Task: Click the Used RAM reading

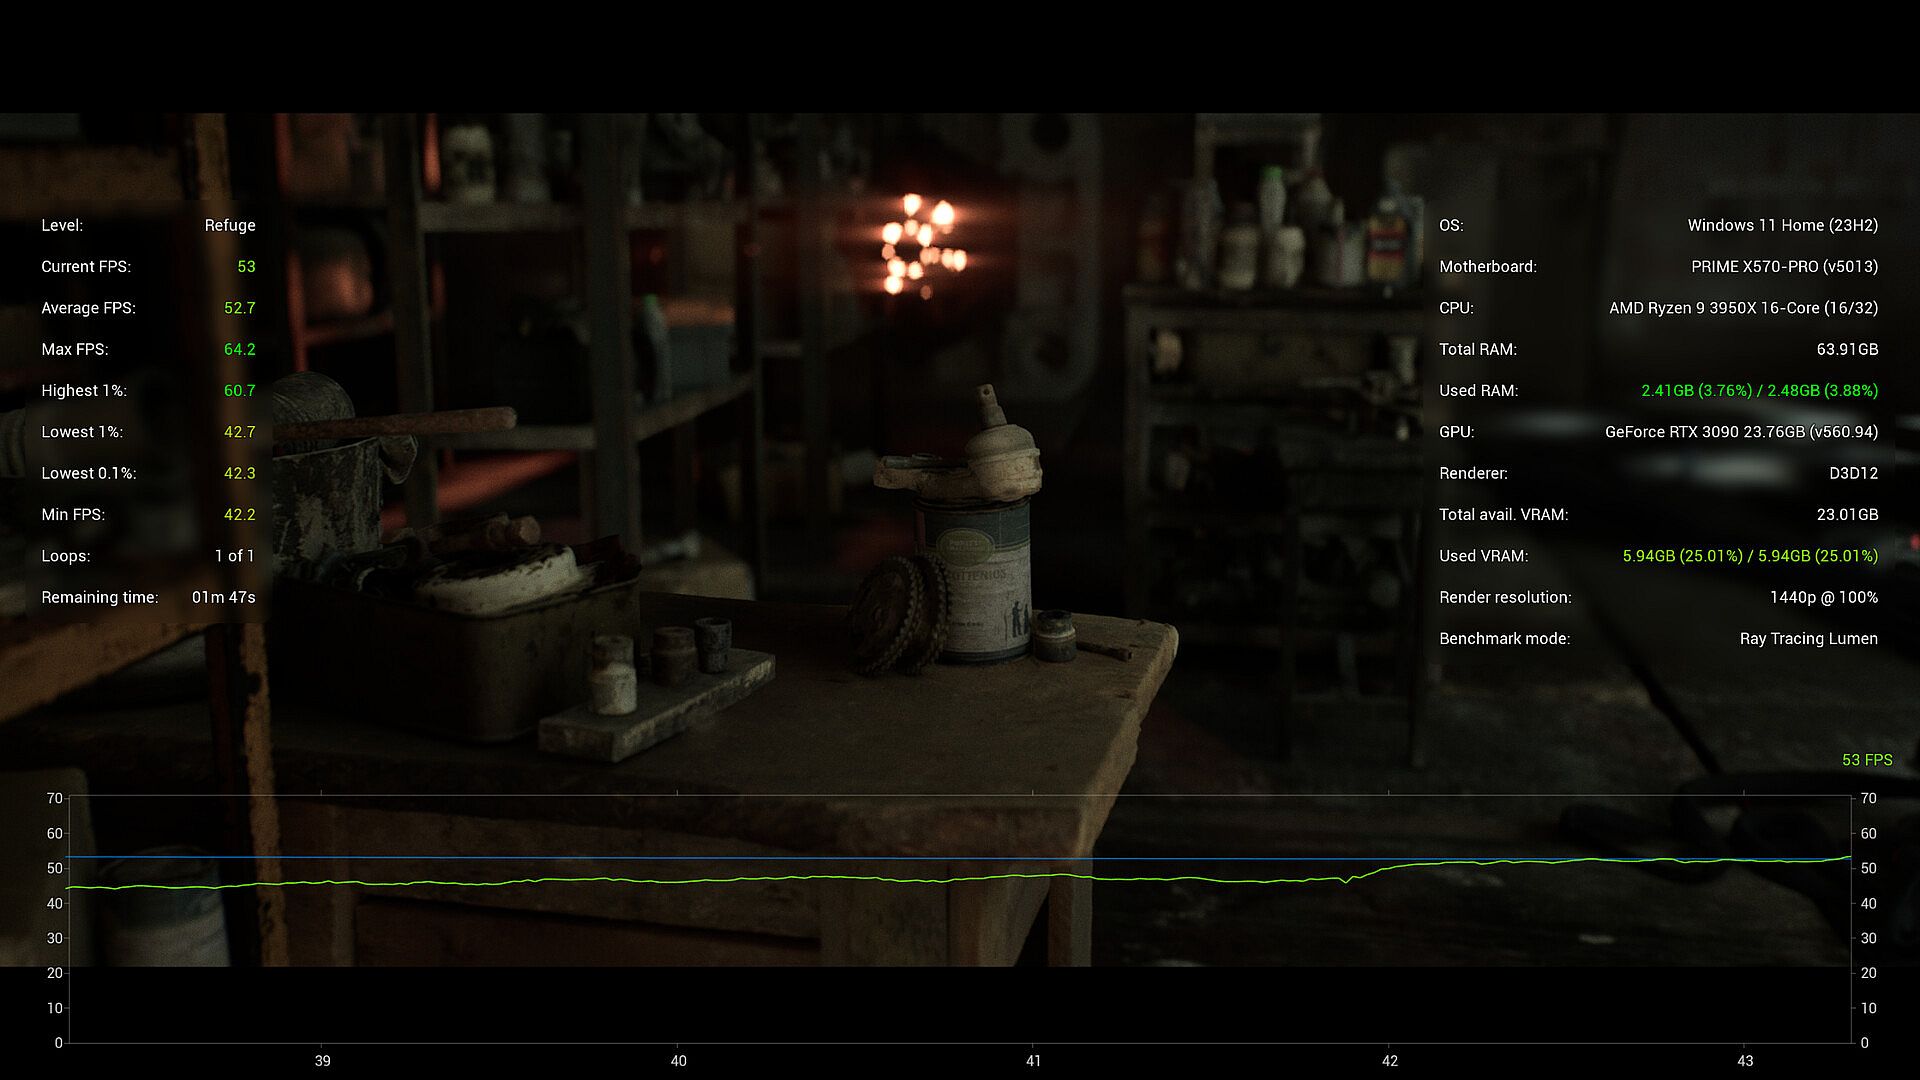Action: coord(1759,390)
